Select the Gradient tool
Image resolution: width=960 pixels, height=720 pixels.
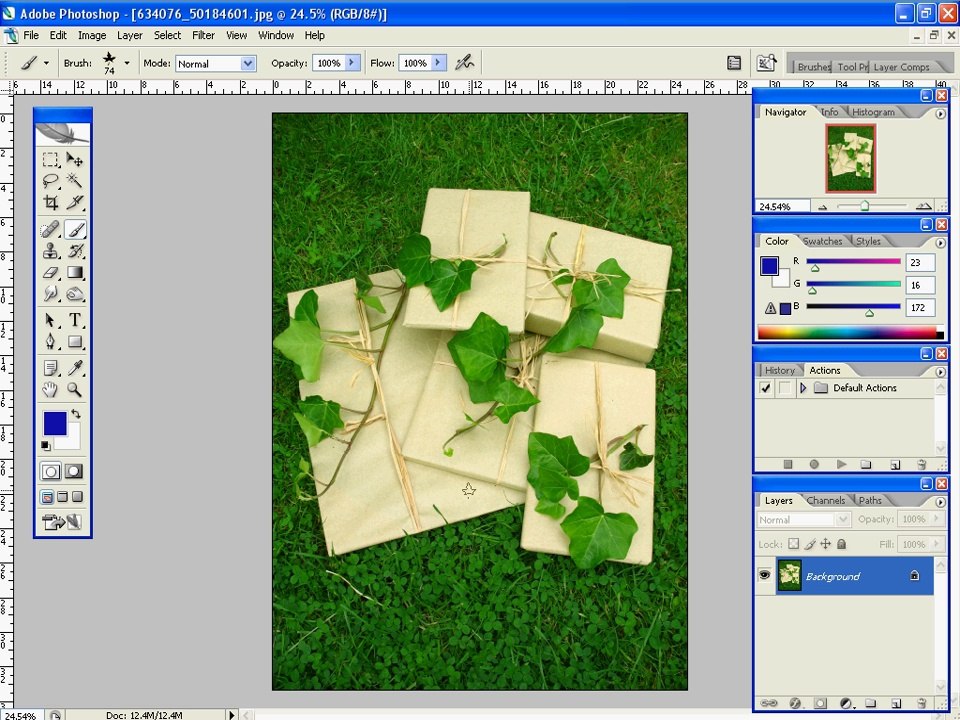(x=75, y=272)
